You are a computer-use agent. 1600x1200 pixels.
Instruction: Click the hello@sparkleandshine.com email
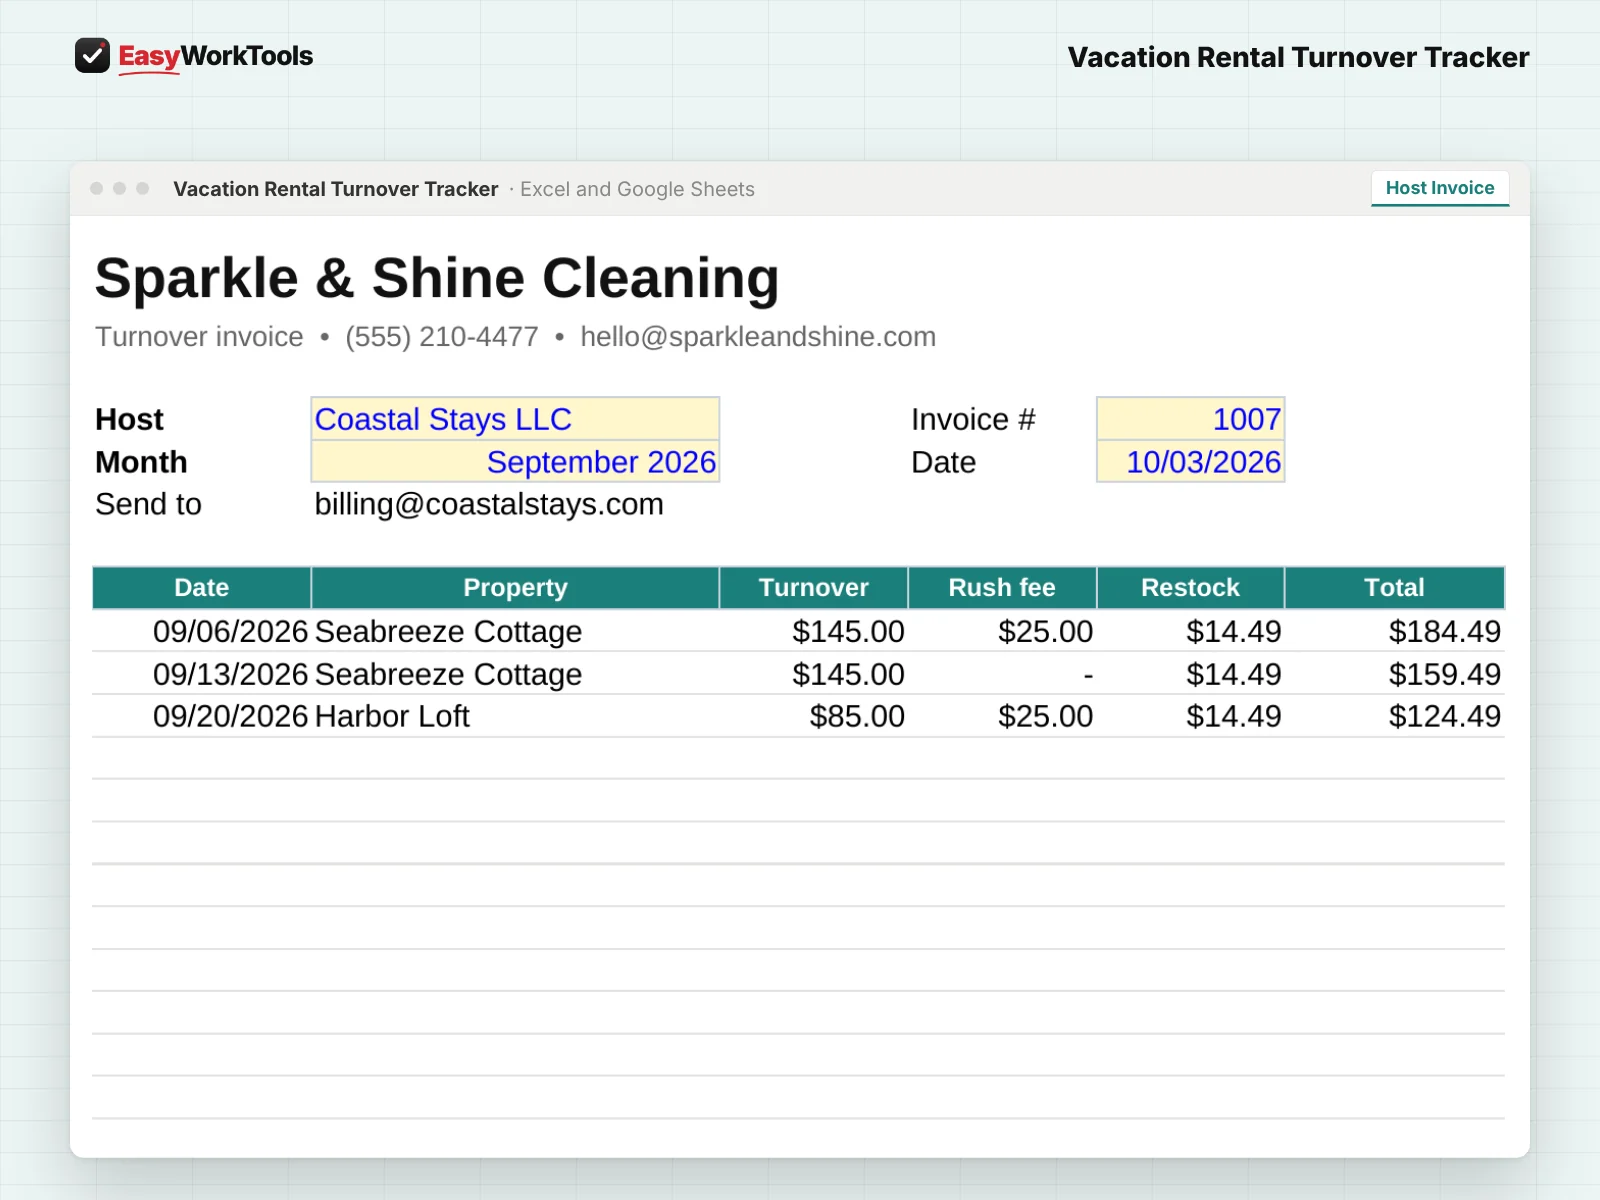click(758, 337)
